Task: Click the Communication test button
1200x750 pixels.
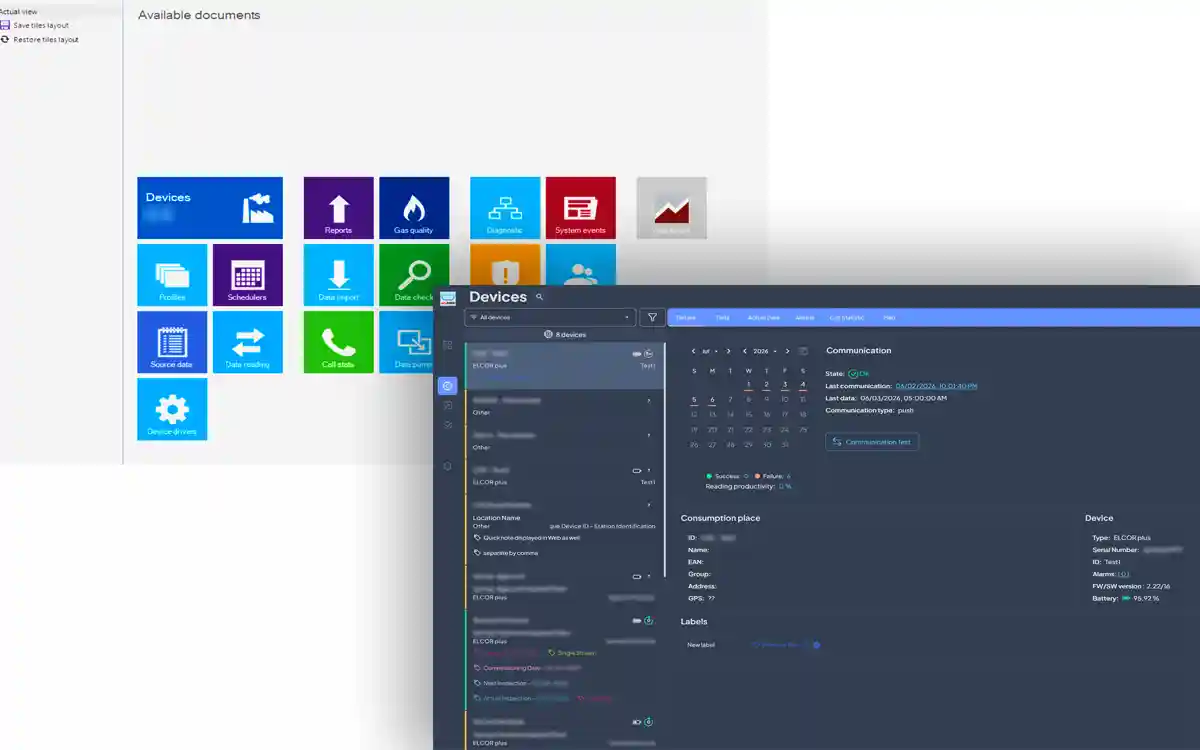Action: (x=872, y=442)
